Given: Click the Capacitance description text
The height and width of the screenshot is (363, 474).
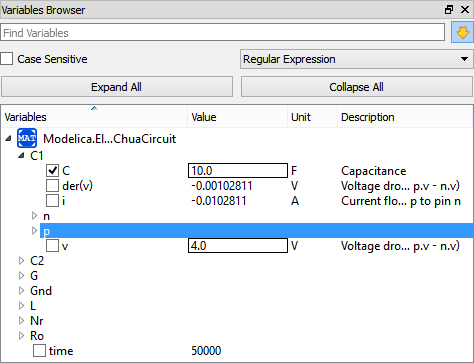Looking at the screenshot, I should (373, 171).
